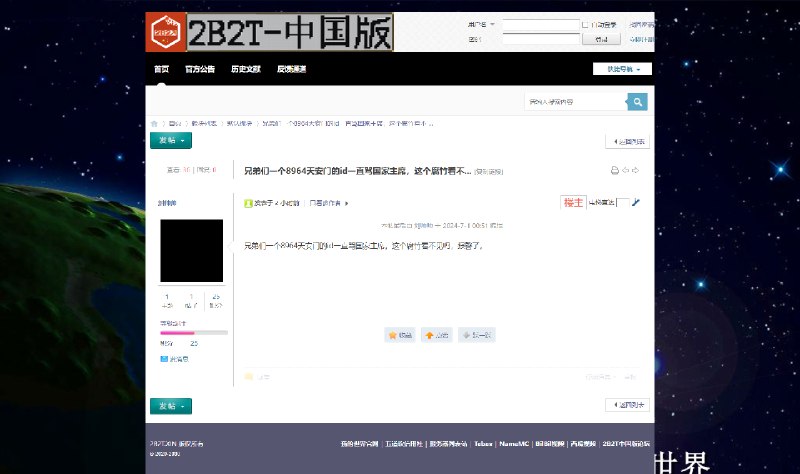This screenshot has height=474, width=800.
Task: Click top return-to-list button
Action: [628, 141]
